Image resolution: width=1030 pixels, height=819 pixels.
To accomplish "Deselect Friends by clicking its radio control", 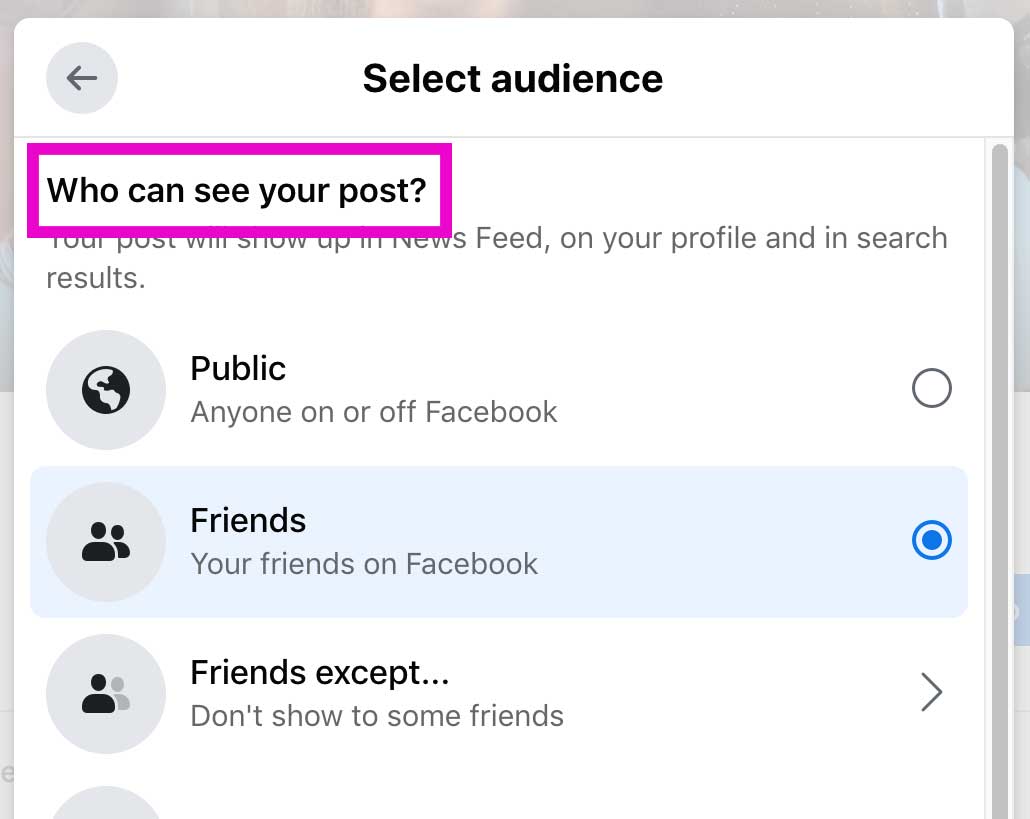I will [x=931, y=540].
